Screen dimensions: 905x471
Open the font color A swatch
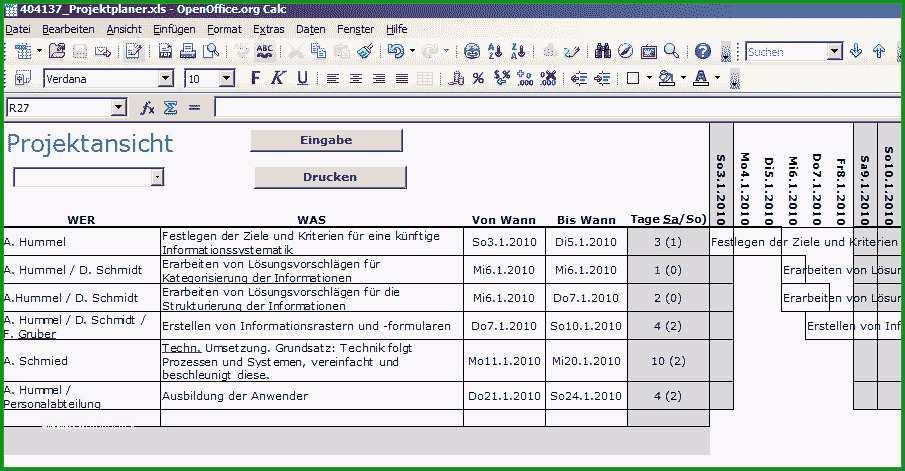tap(701, 78)
